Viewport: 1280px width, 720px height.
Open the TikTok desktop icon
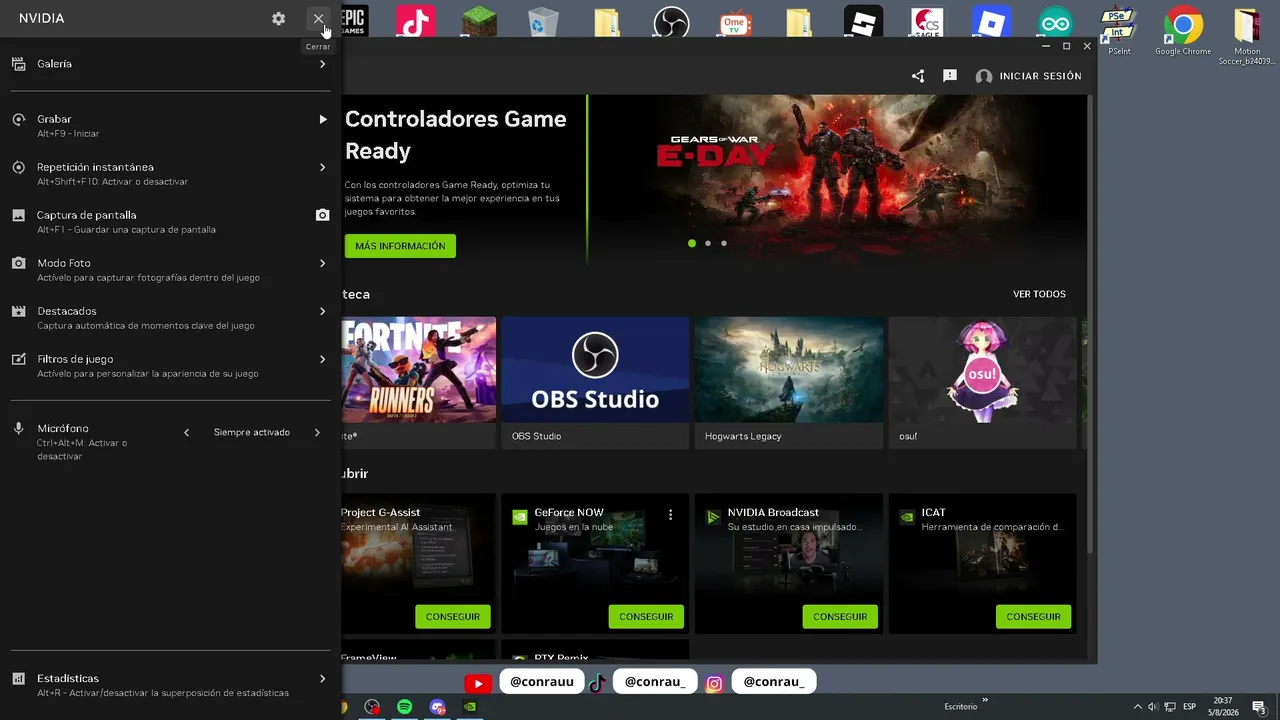coord(415,22)
